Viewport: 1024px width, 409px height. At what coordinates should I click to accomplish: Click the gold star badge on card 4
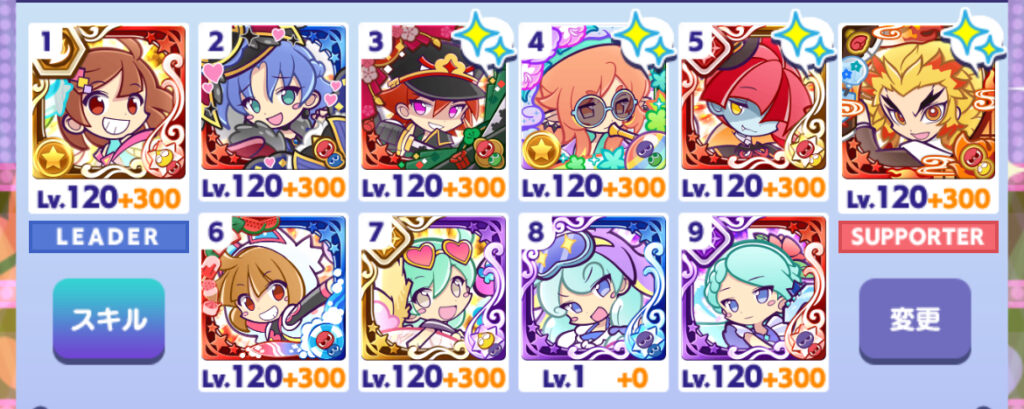point(541,150)
